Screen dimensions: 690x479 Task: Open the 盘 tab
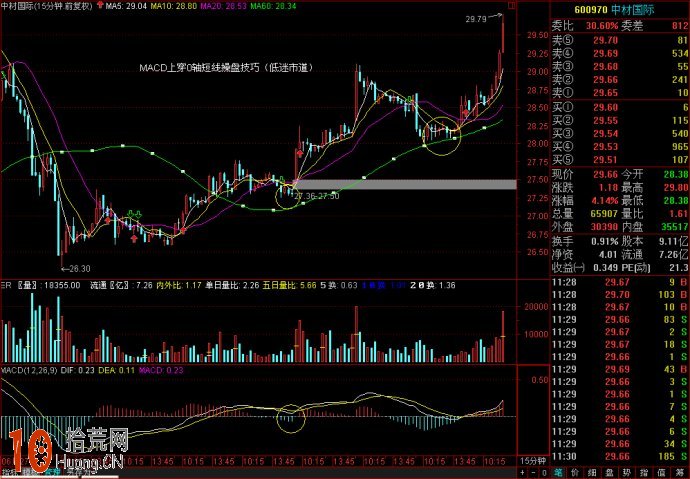[x=610, y=473]
